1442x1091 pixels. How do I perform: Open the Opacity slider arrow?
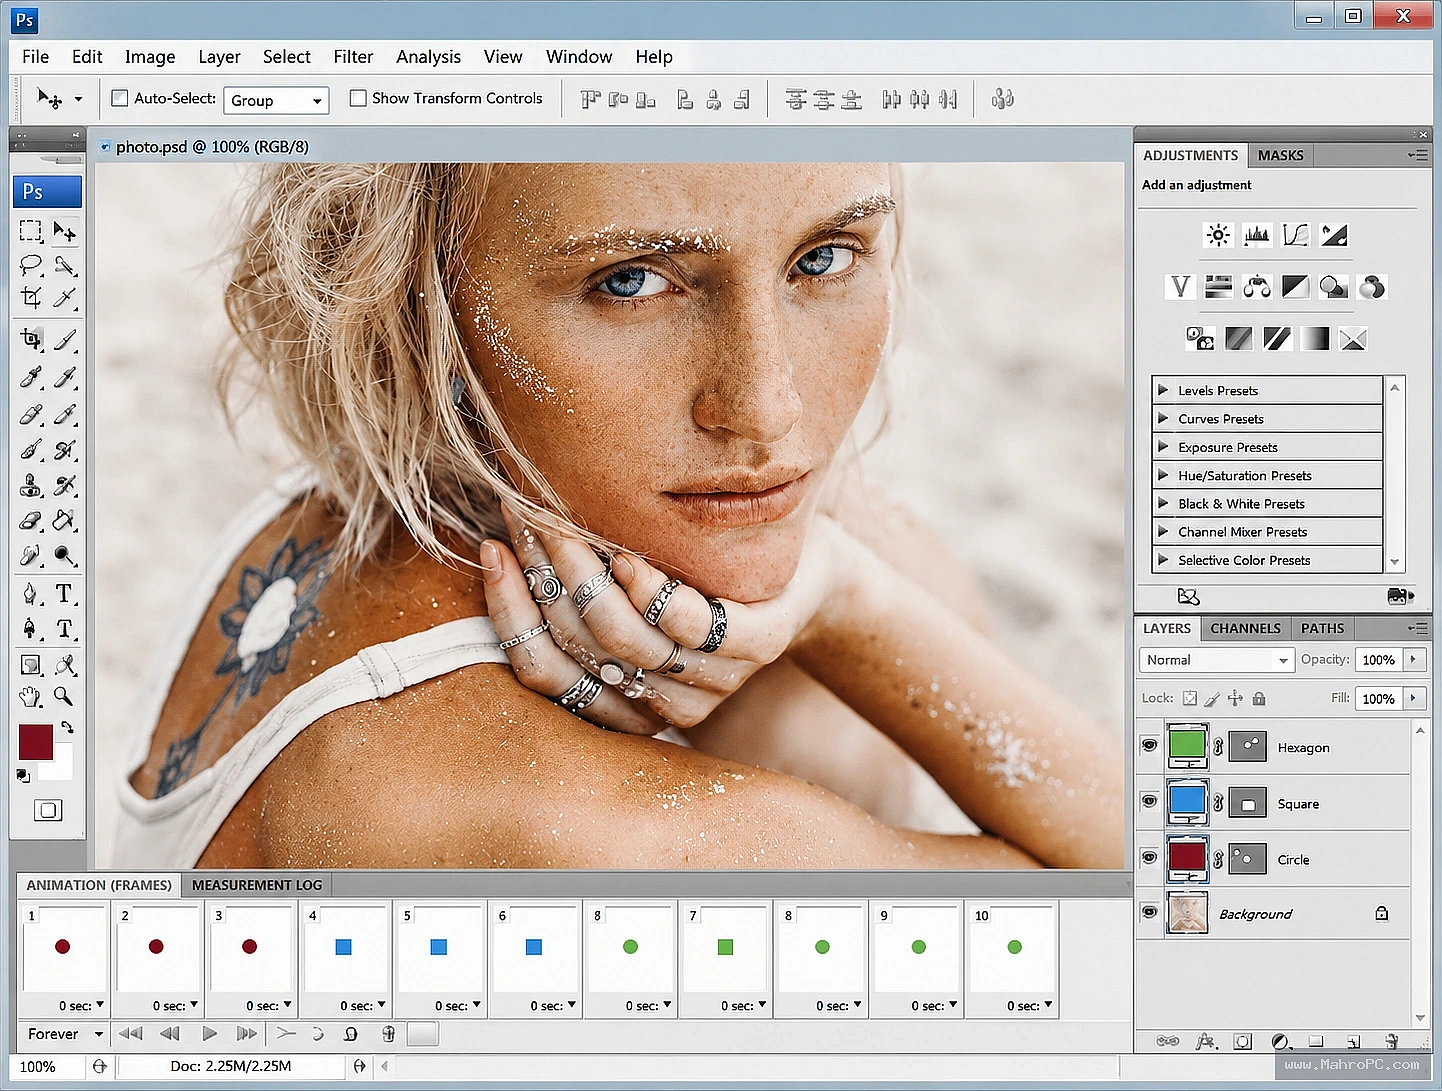(x=1414, y=659)
